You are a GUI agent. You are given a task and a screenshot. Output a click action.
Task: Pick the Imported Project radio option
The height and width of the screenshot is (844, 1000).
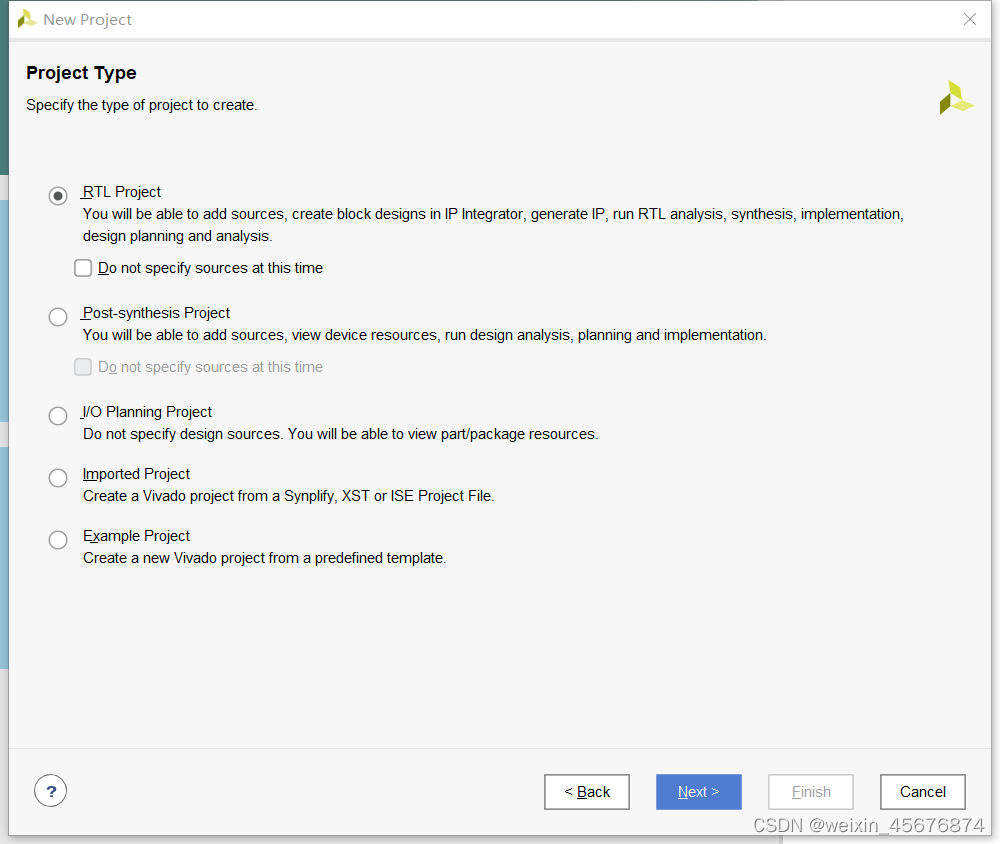coord(58,477)
